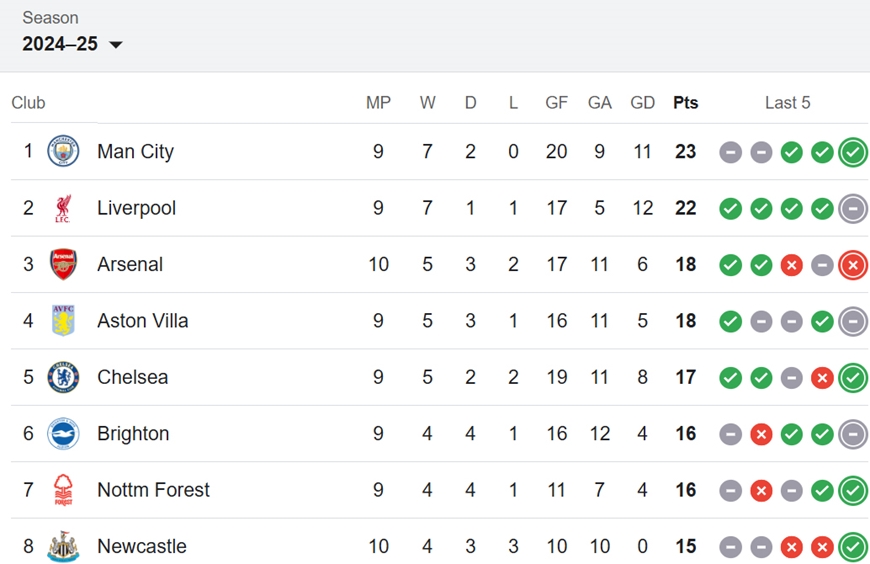870x564 pixels.
Task: Open the Nottm Forest team link
Action: pyautogui.click(x=154, y=490)
